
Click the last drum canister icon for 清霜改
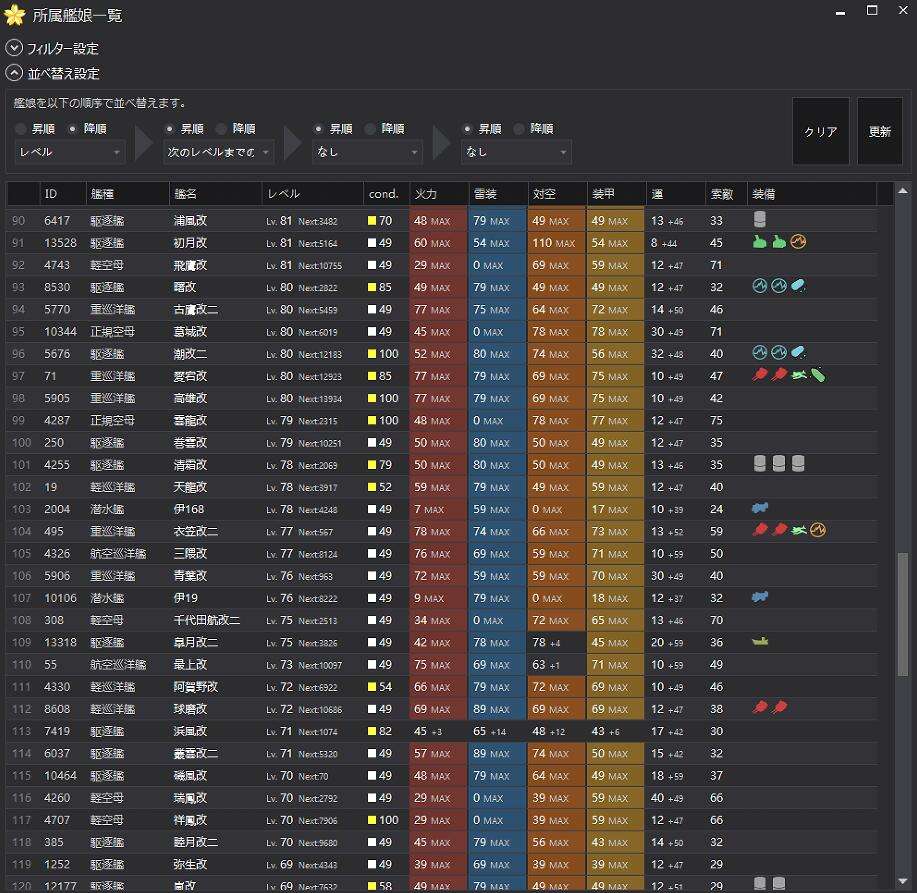tap(798, 464)
